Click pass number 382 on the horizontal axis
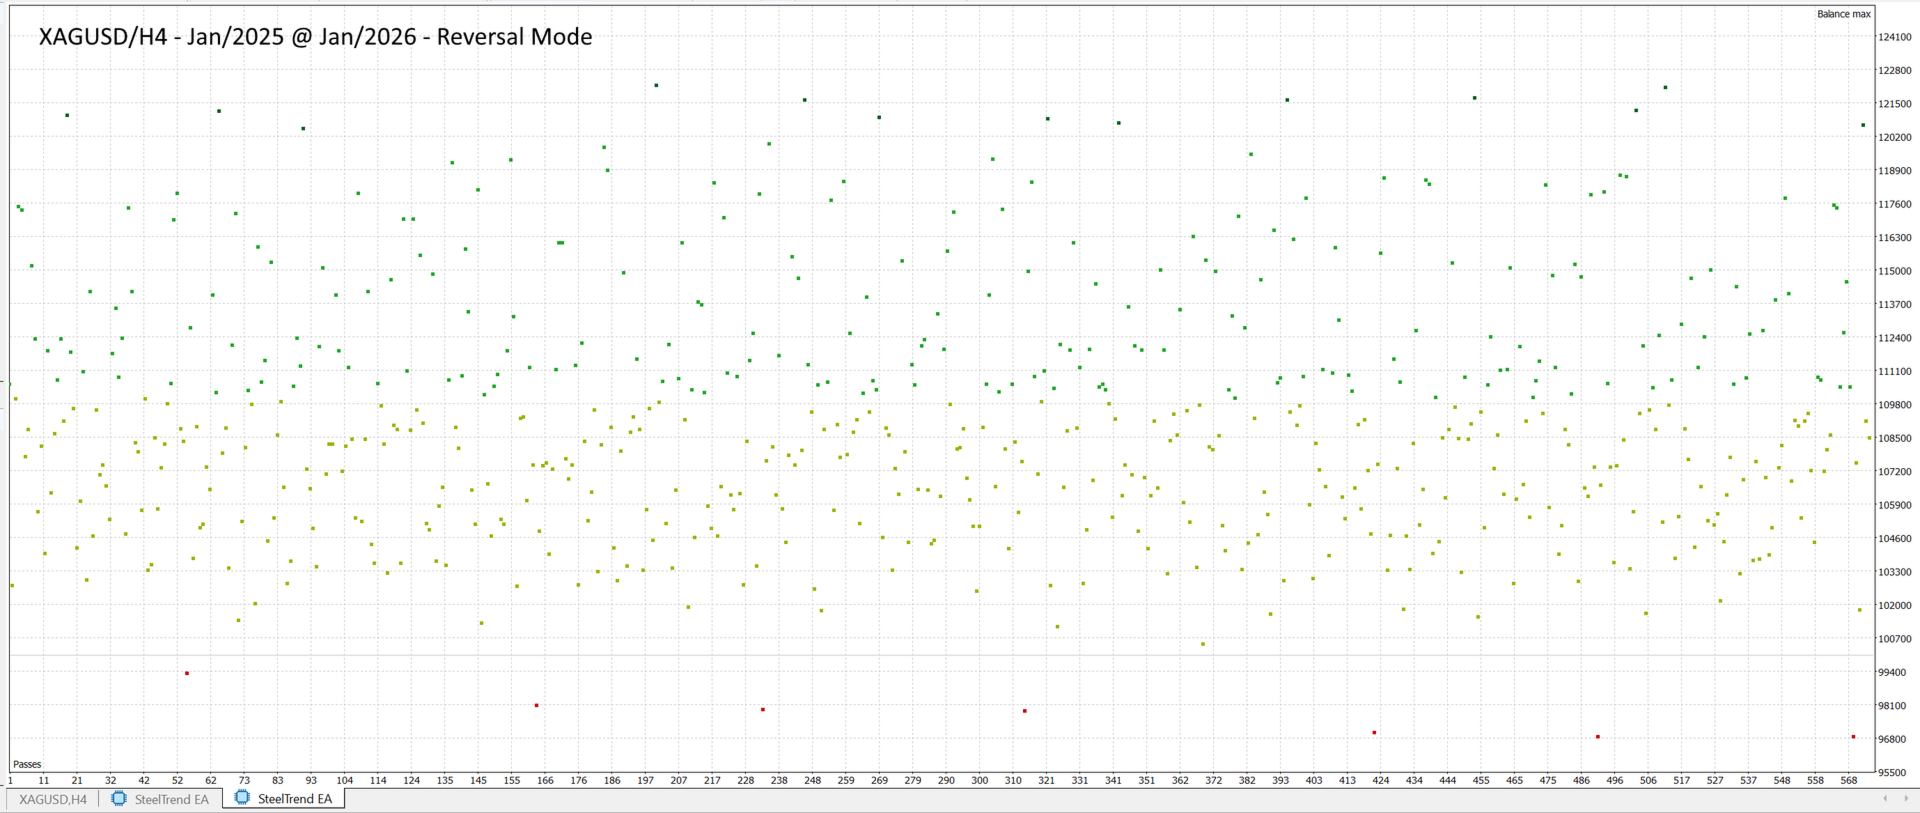 click(x=1247, y=780)
